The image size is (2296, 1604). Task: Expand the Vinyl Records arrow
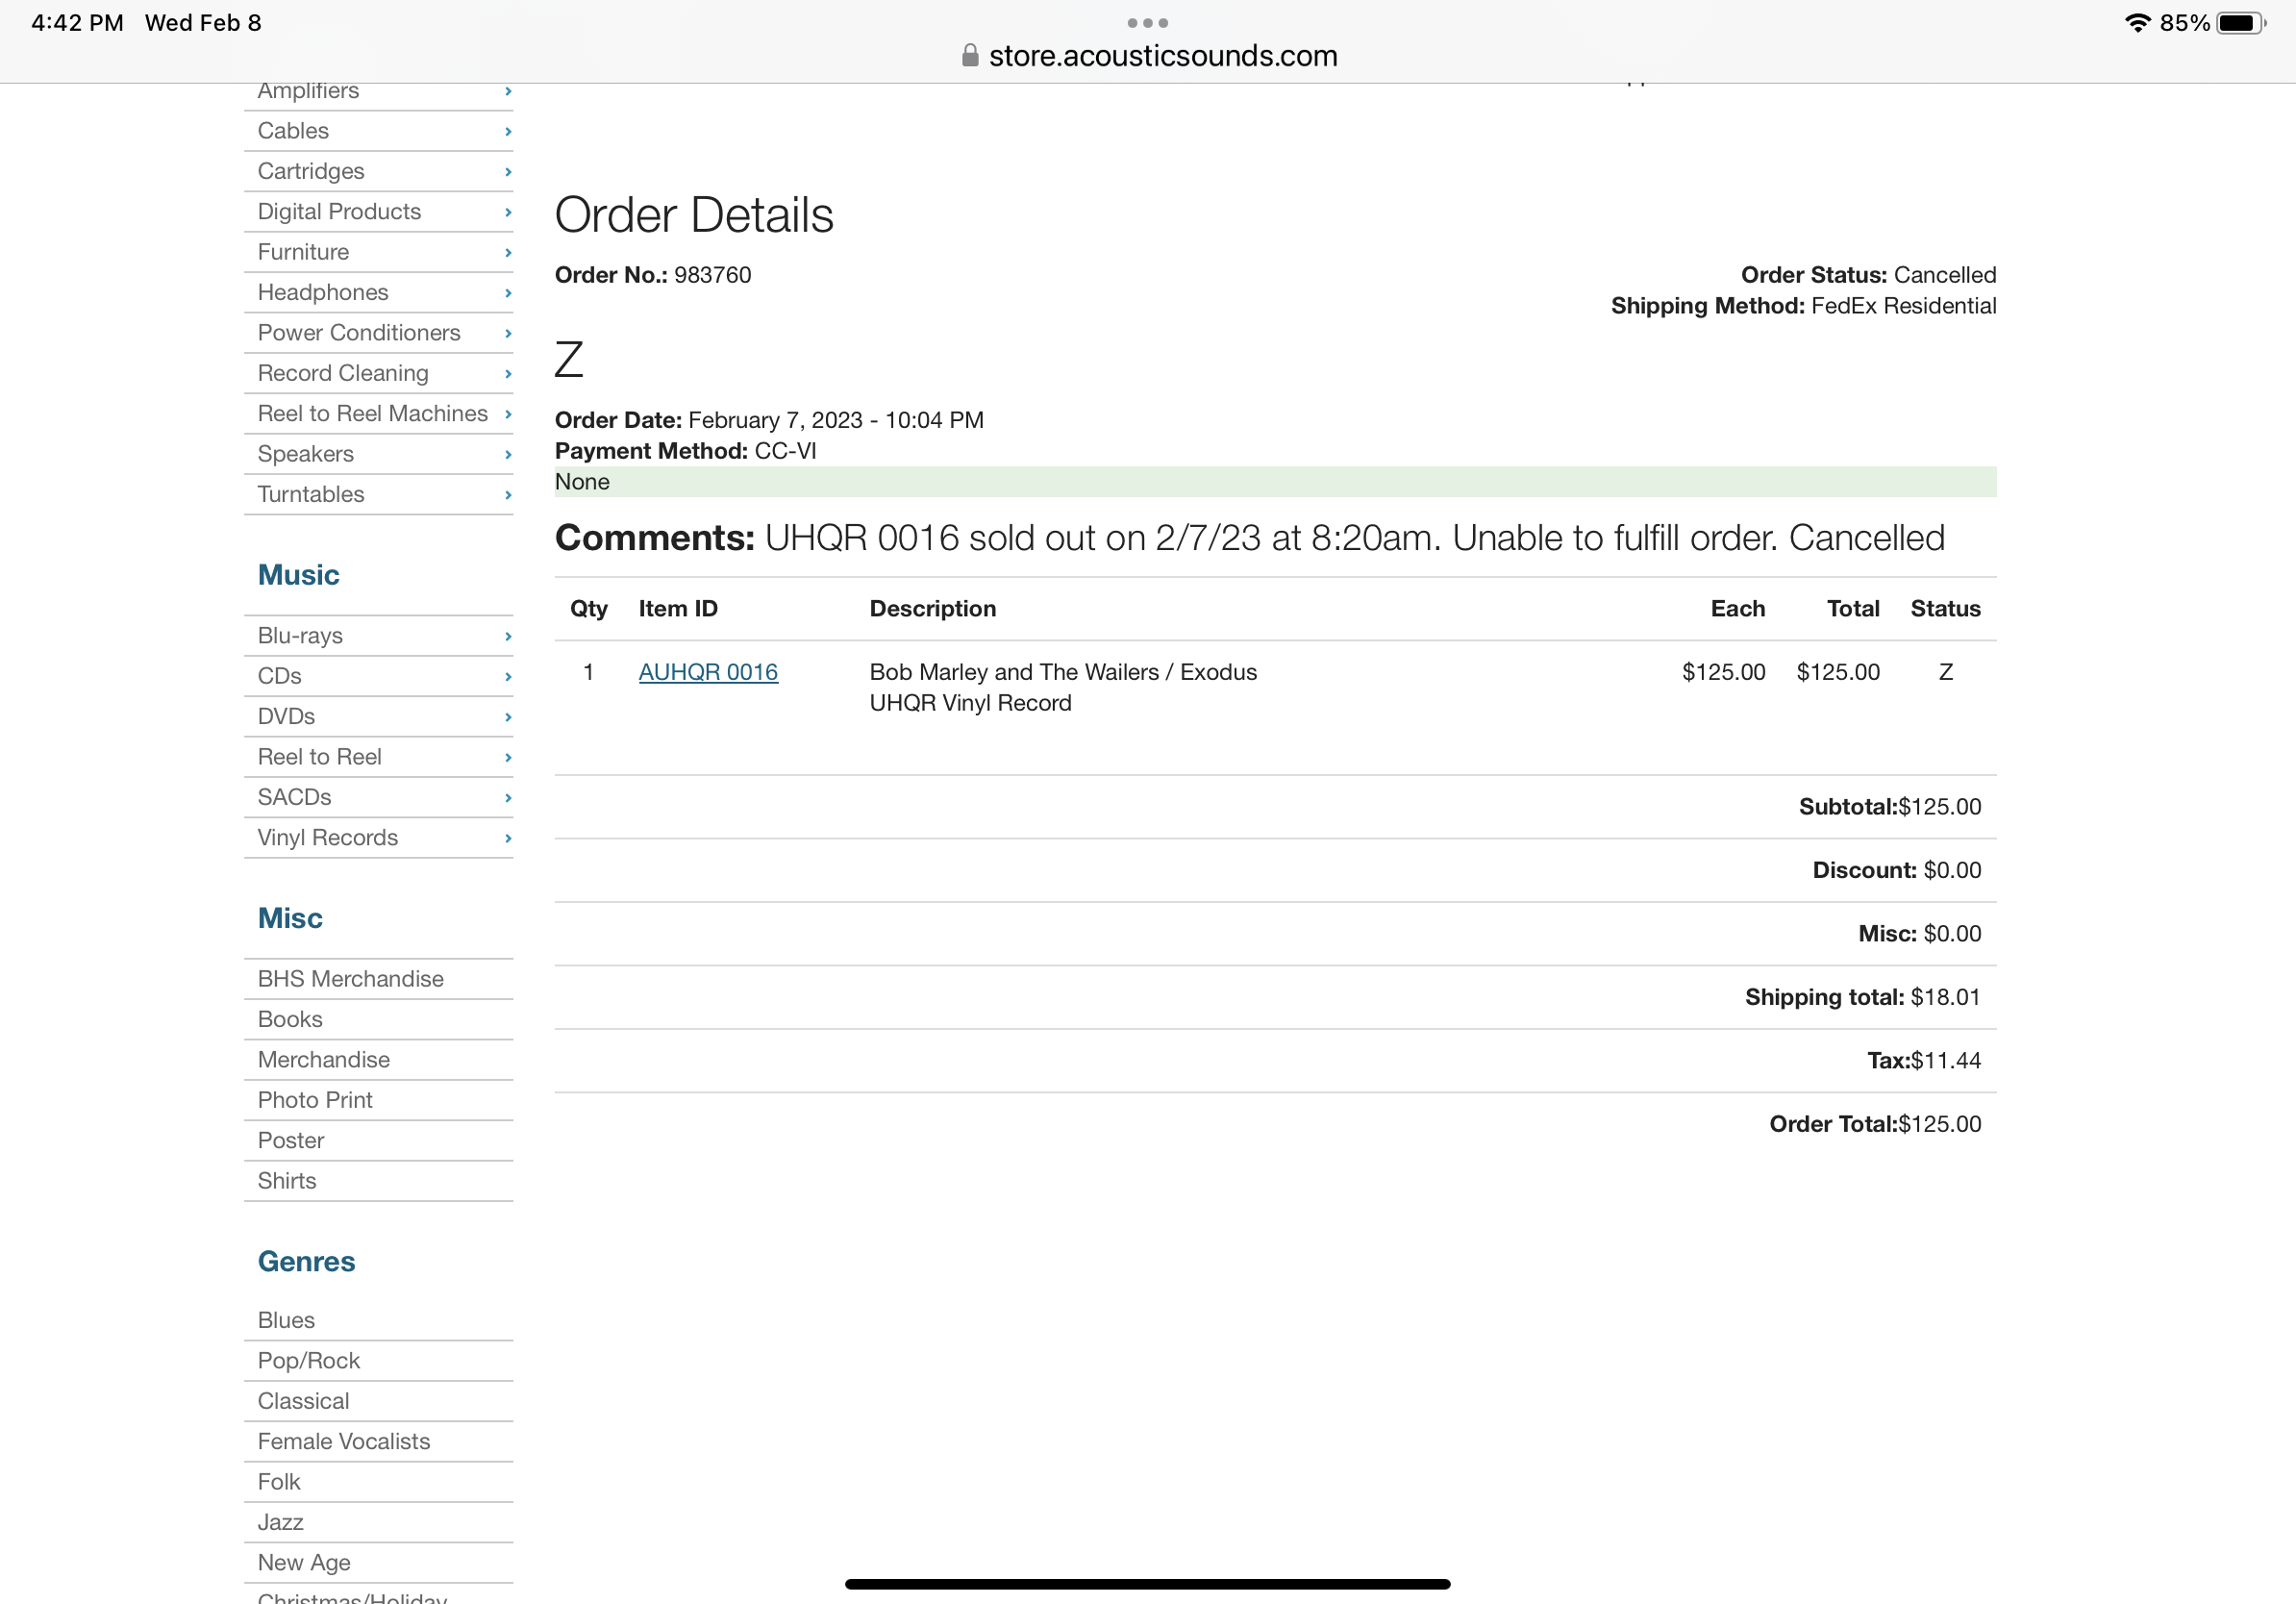coord(508,838)
